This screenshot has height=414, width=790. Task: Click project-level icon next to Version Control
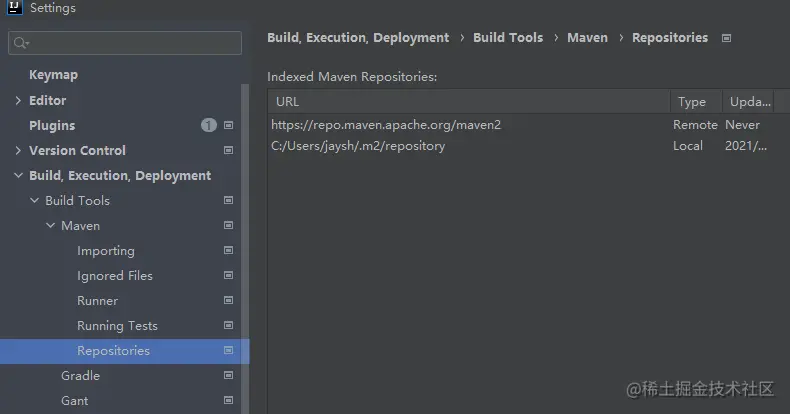228,150
